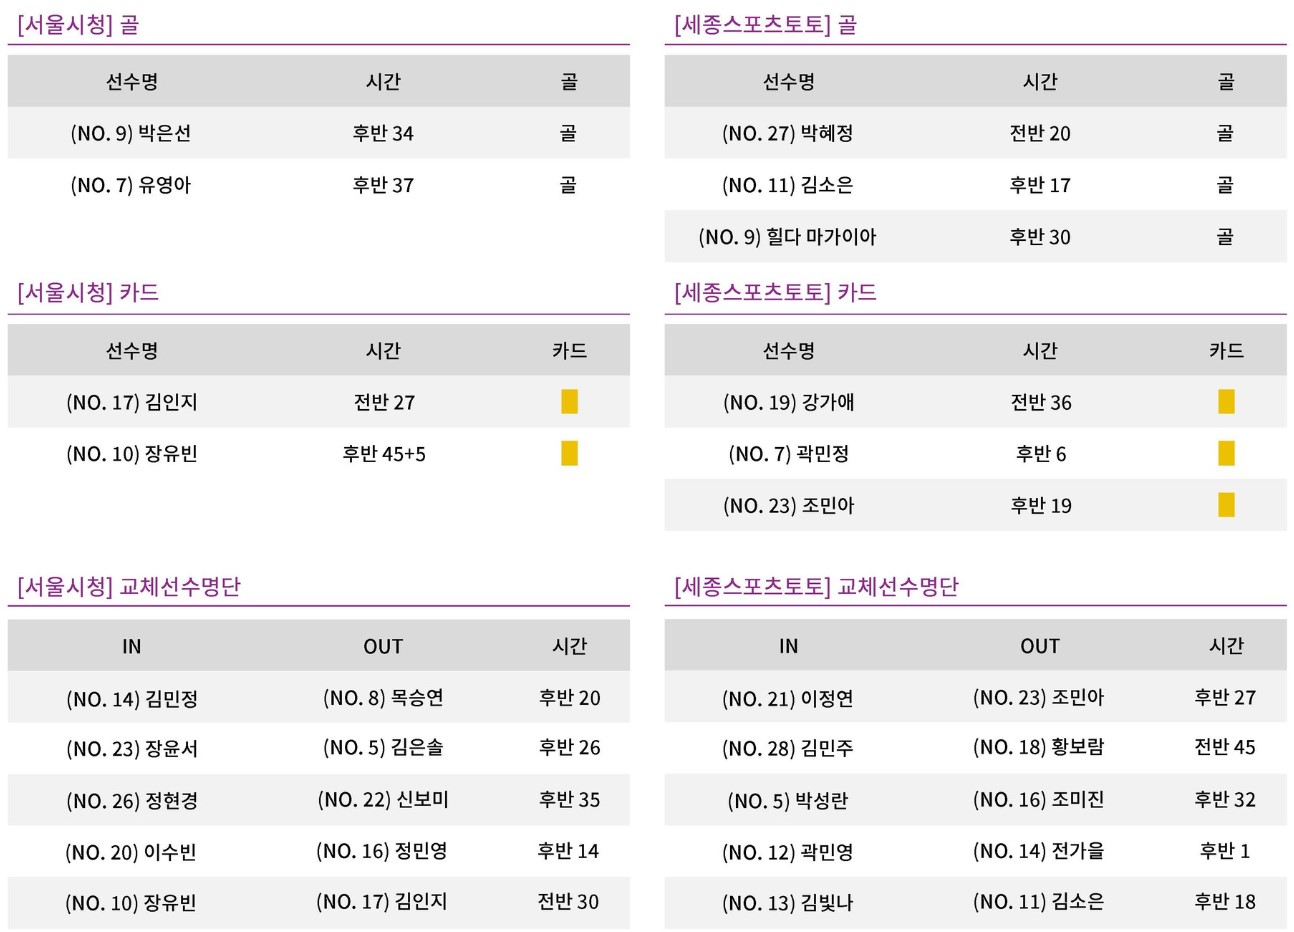Click player (NO. 9) 힐다 마가이아
Image resolution: width=1294 pixels, height=932 pixels.
pos(788,237)
